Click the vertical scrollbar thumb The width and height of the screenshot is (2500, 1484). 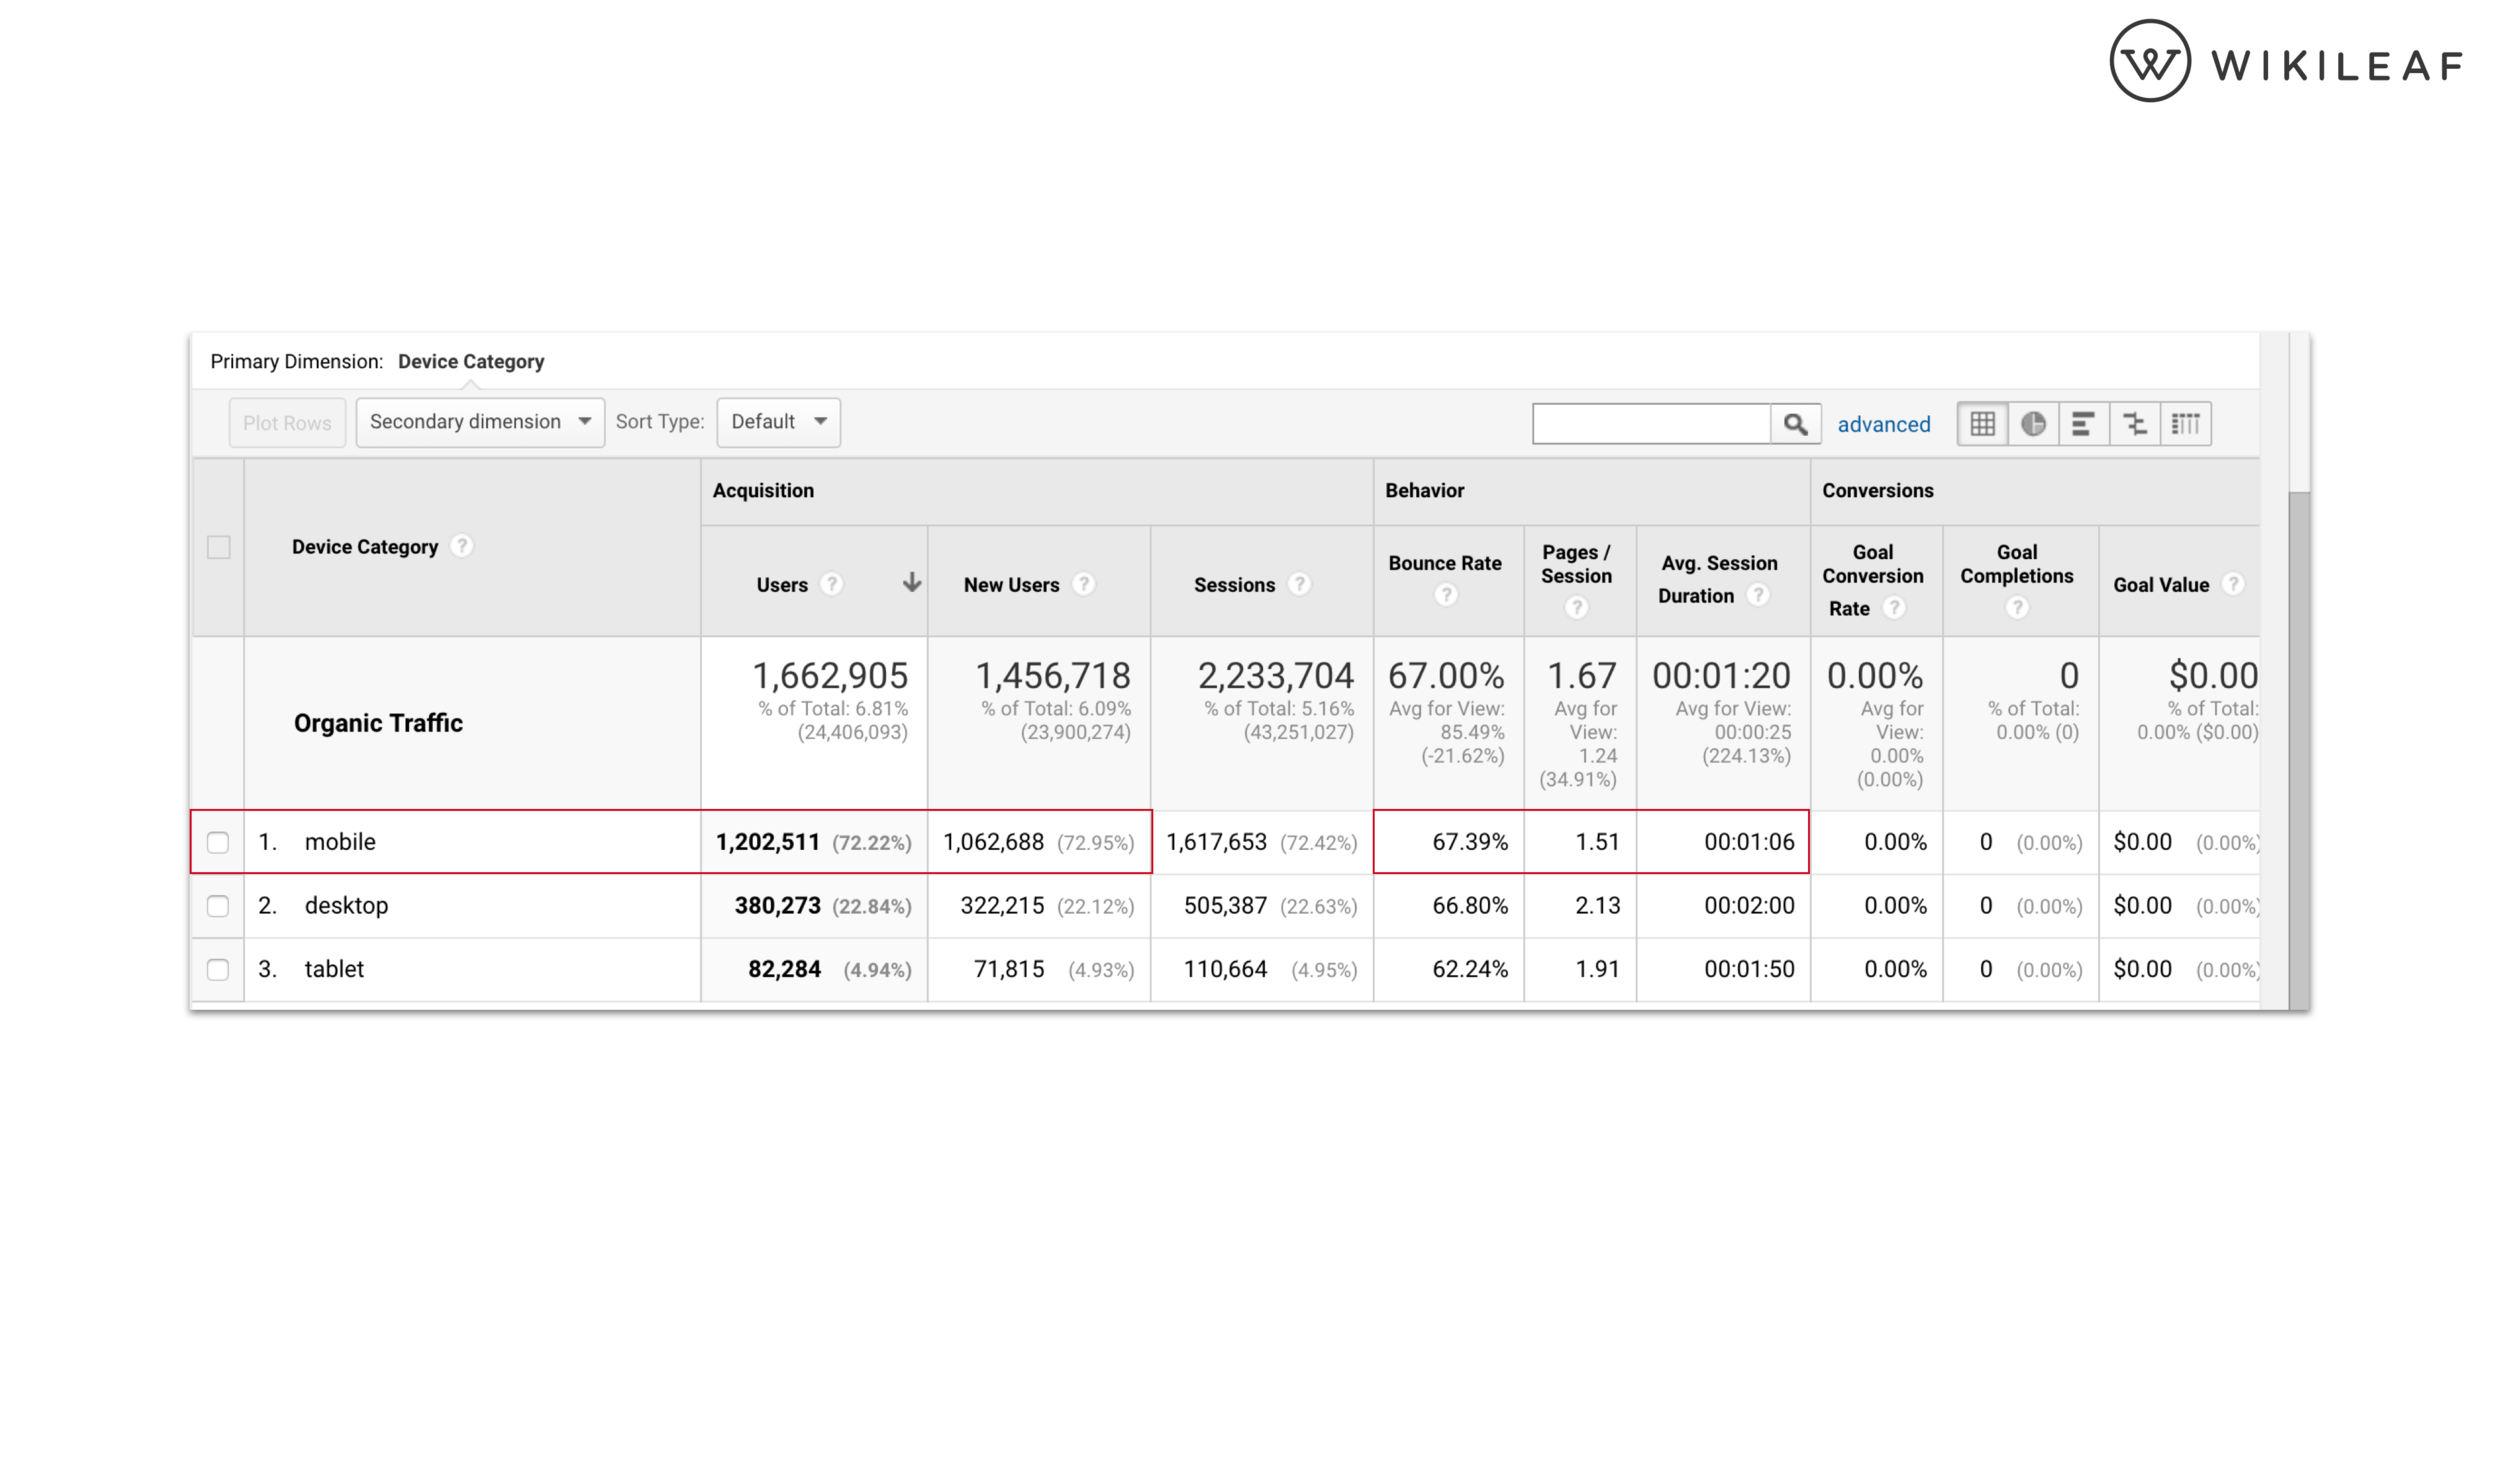[2299, 750]
